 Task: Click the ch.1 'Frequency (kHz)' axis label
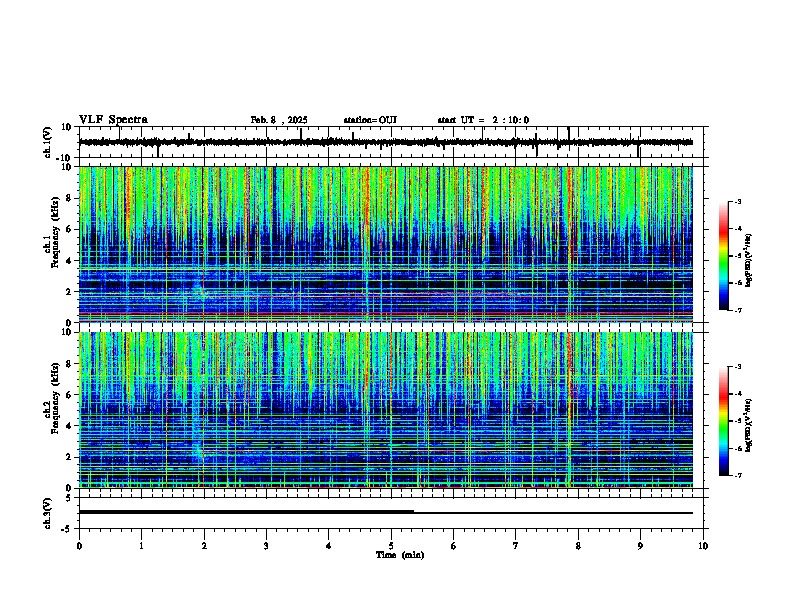coord(55,232)
